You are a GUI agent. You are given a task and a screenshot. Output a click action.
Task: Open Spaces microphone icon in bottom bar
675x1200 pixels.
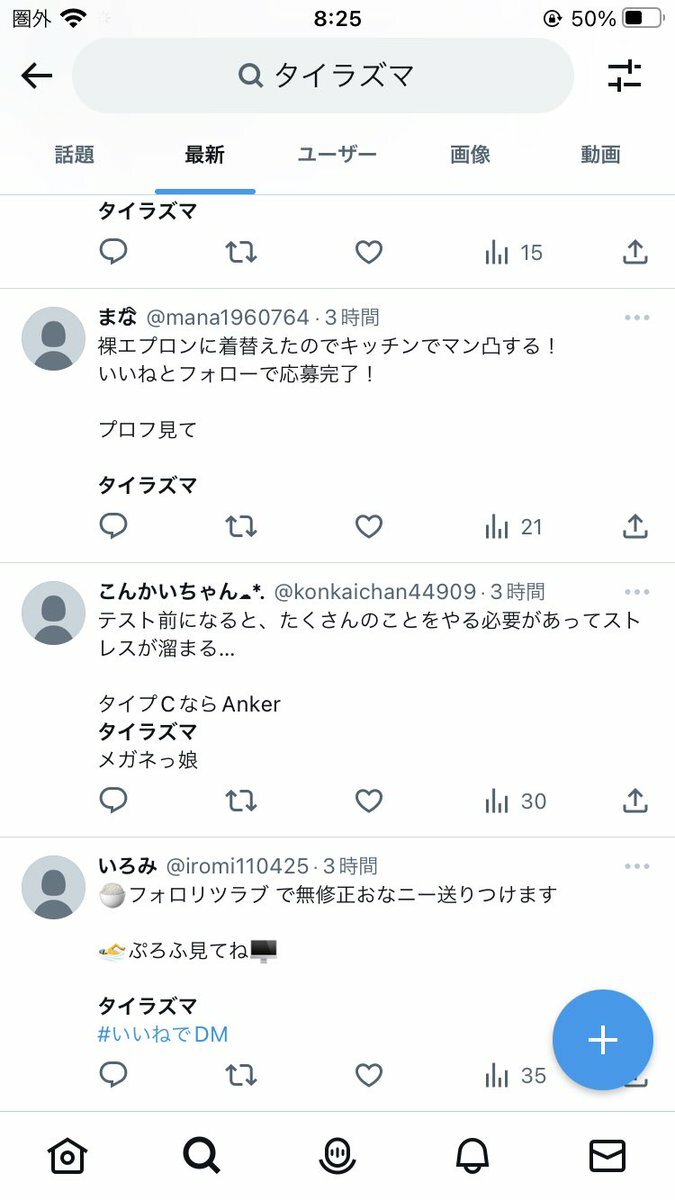pyautogui.click(x=337, y=1156)
